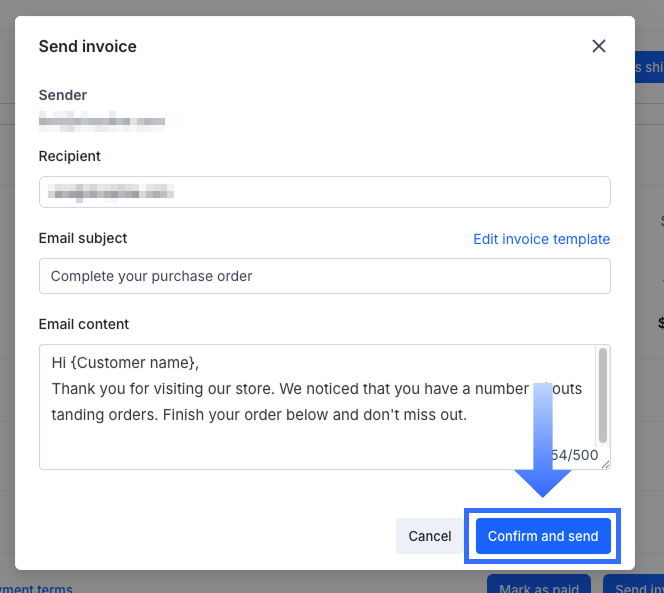Click the Recipient field label

coord(70,156)
